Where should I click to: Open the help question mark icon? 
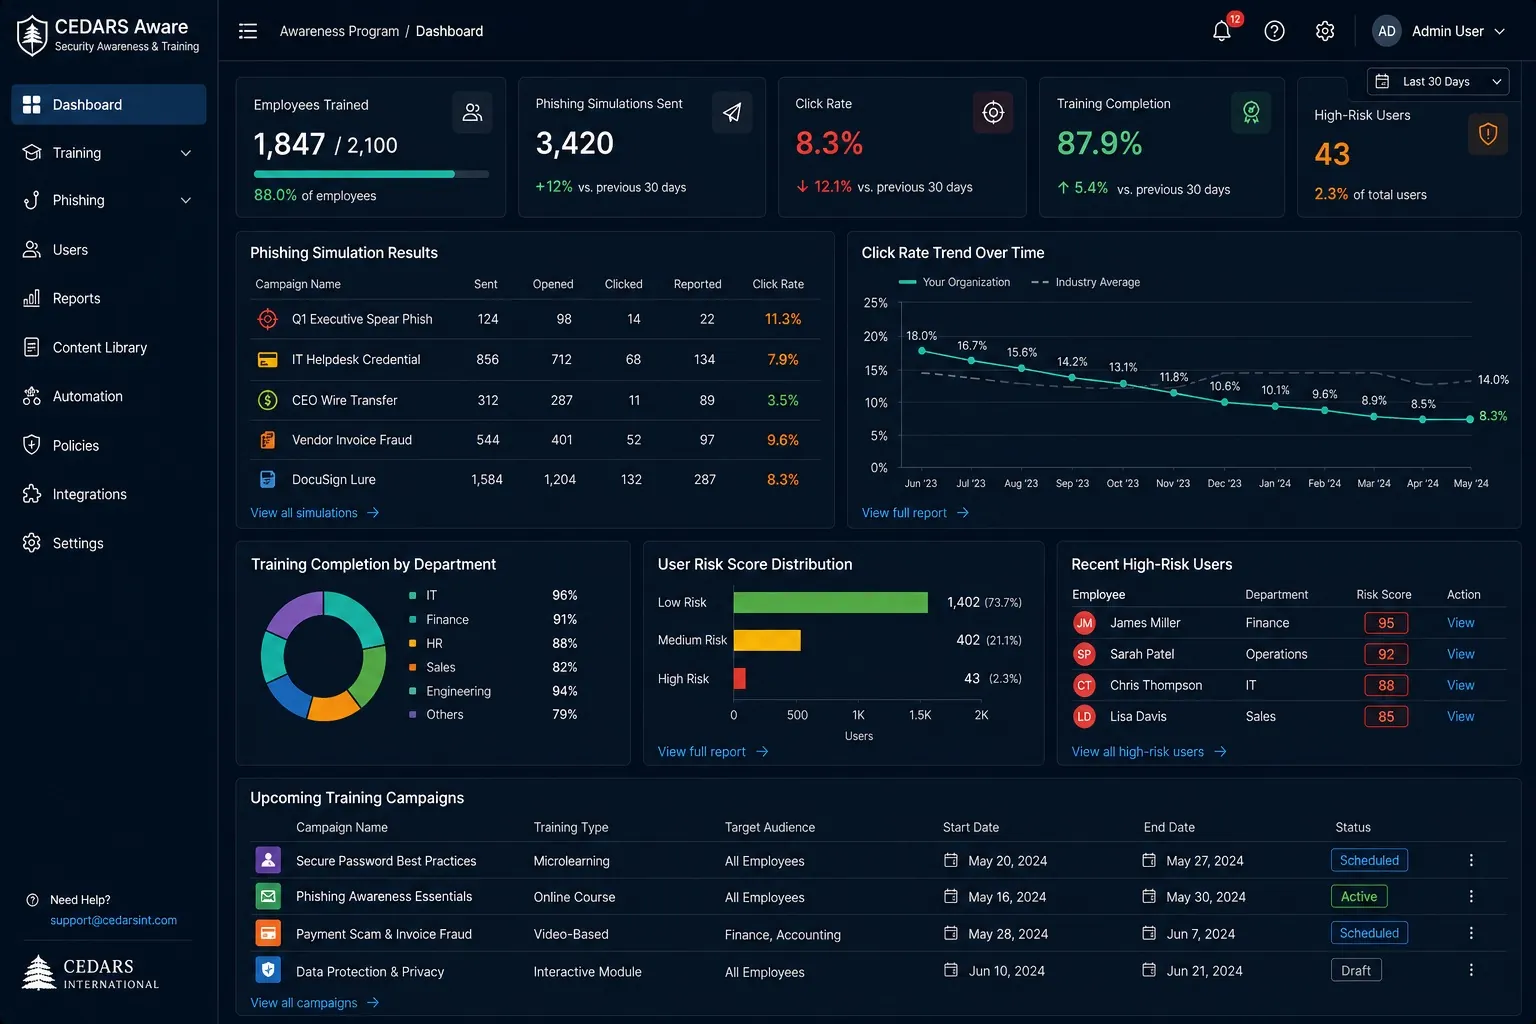tap(1274, 31)
